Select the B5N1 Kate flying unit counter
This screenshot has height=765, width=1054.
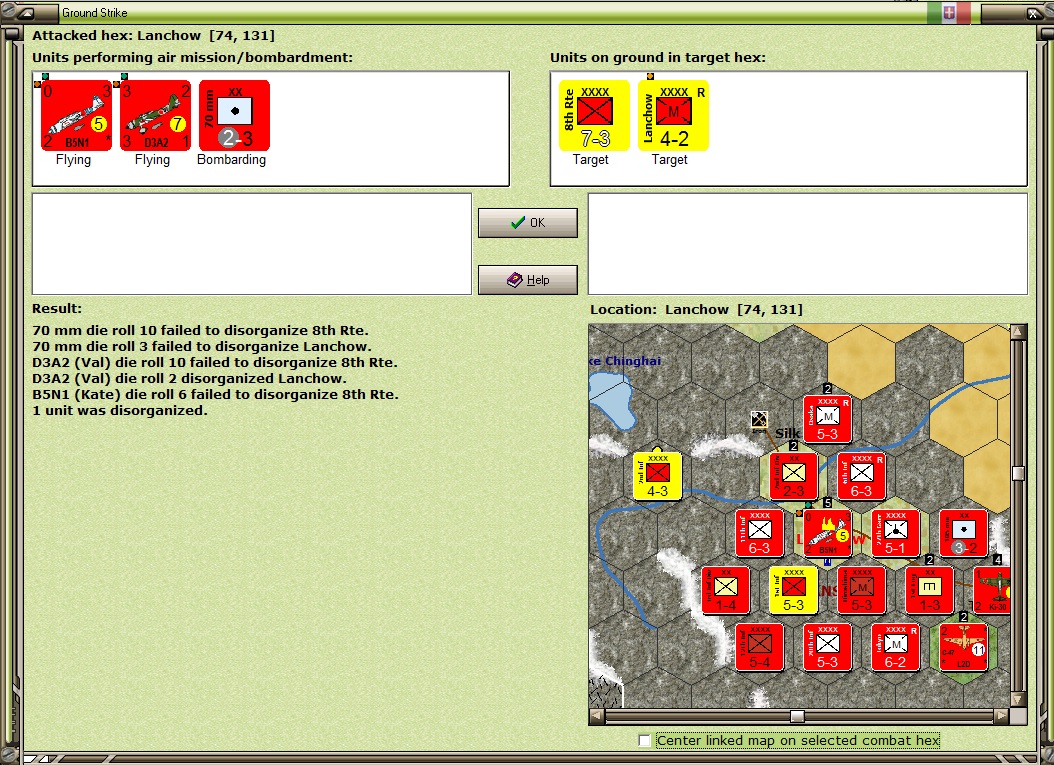tap(76, 116)
